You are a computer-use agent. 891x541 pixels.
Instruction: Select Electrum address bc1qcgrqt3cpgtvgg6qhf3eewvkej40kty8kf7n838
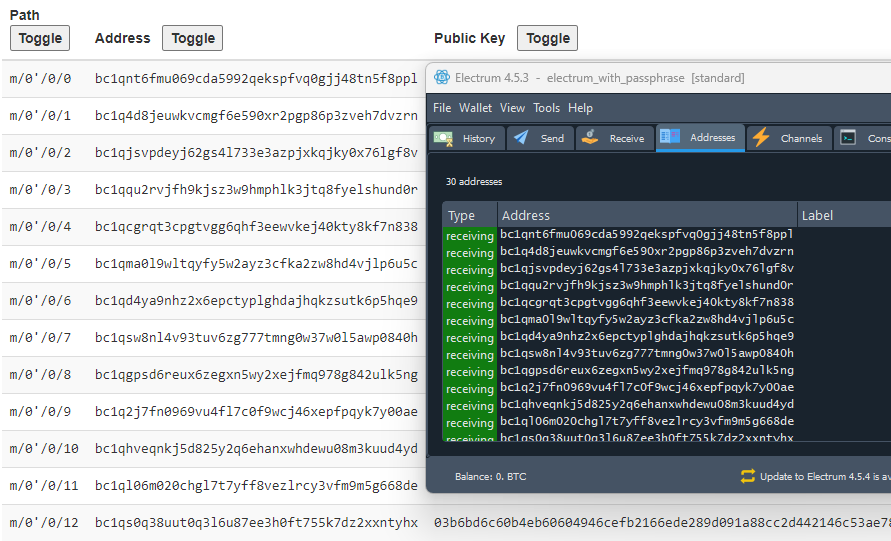(x=647, y=302)
